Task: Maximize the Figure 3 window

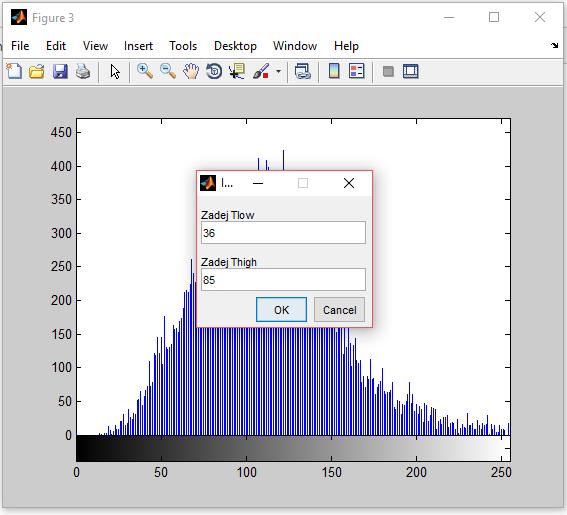Action: click(494, 17)
